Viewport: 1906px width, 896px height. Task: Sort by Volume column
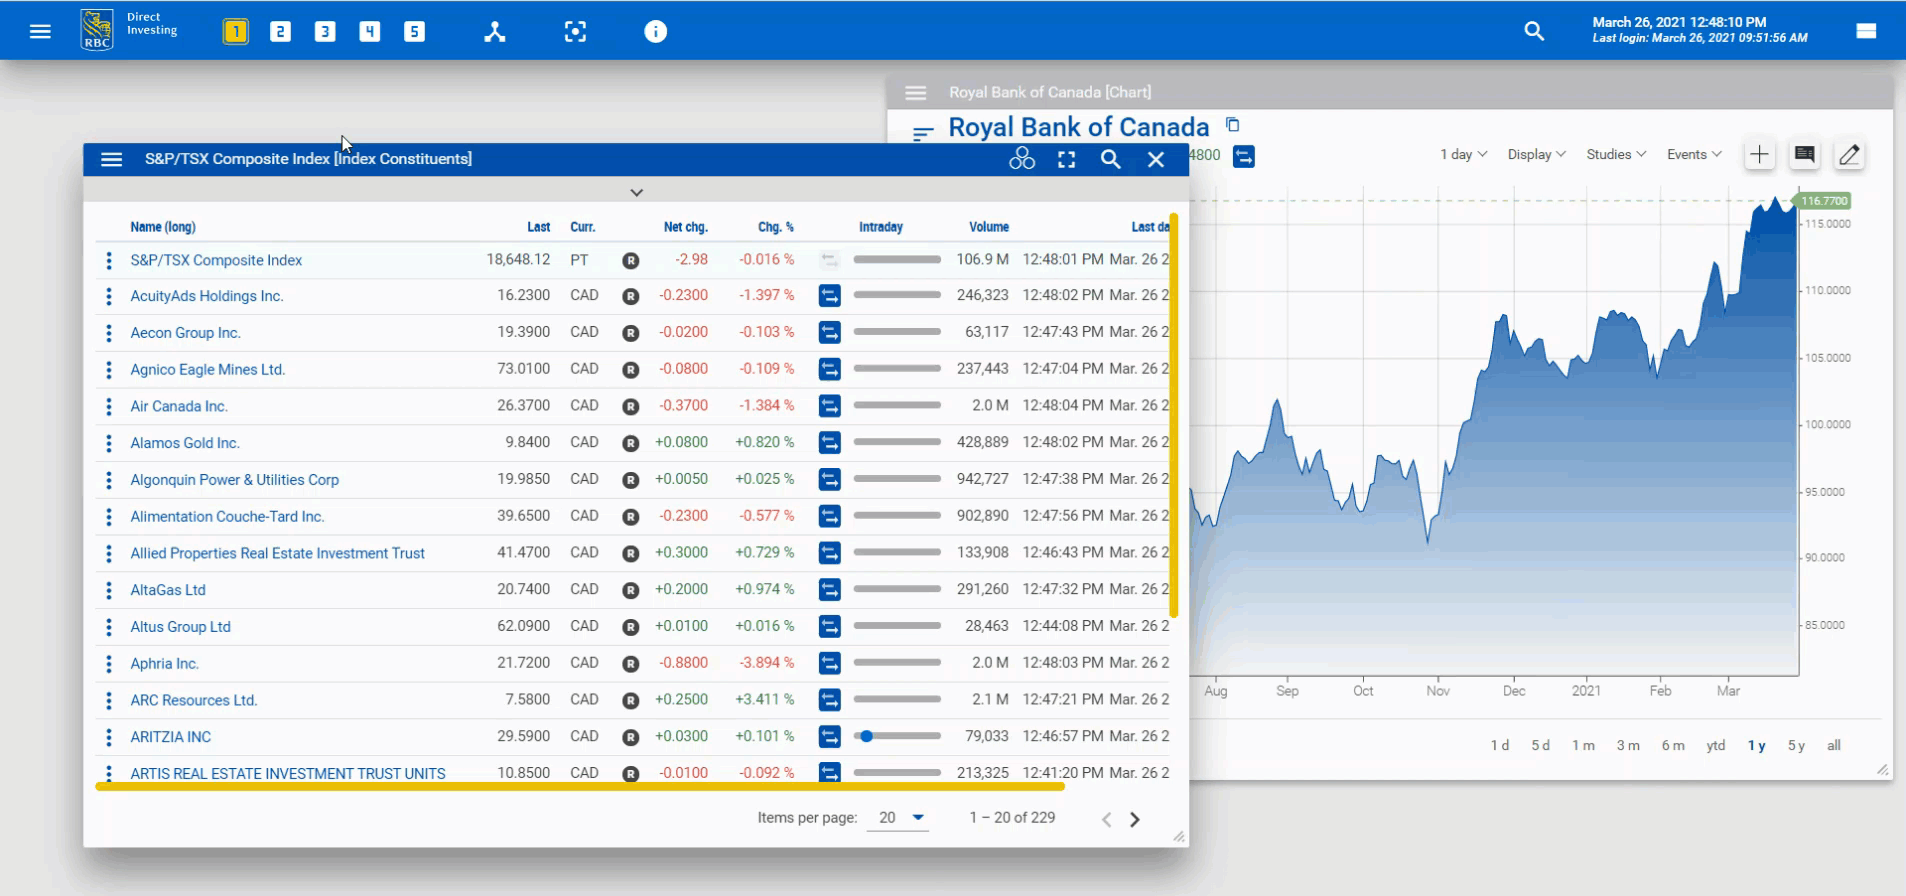click(989, 227)
